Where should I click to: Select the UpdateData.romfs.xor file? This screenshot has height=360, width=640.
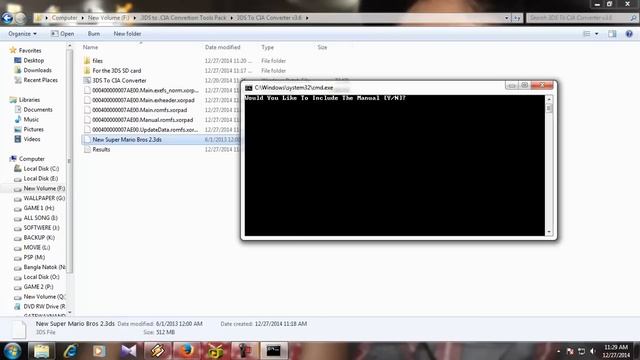tap(145, 130)
